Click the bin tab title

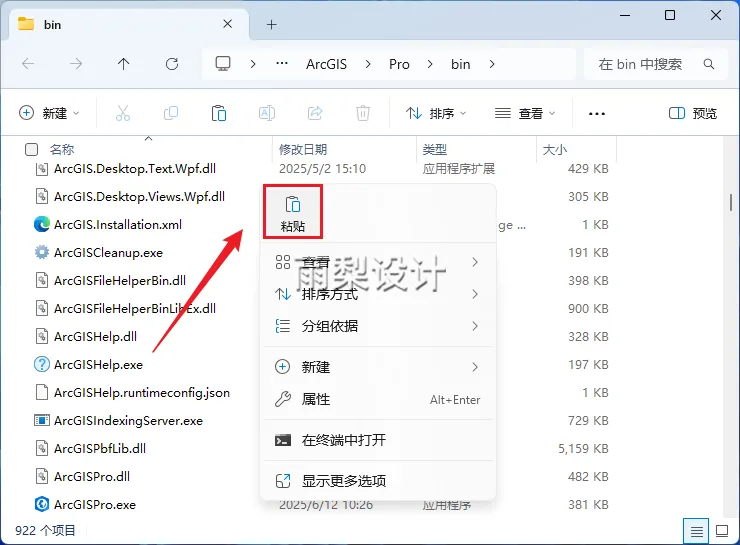coord(52,25)
